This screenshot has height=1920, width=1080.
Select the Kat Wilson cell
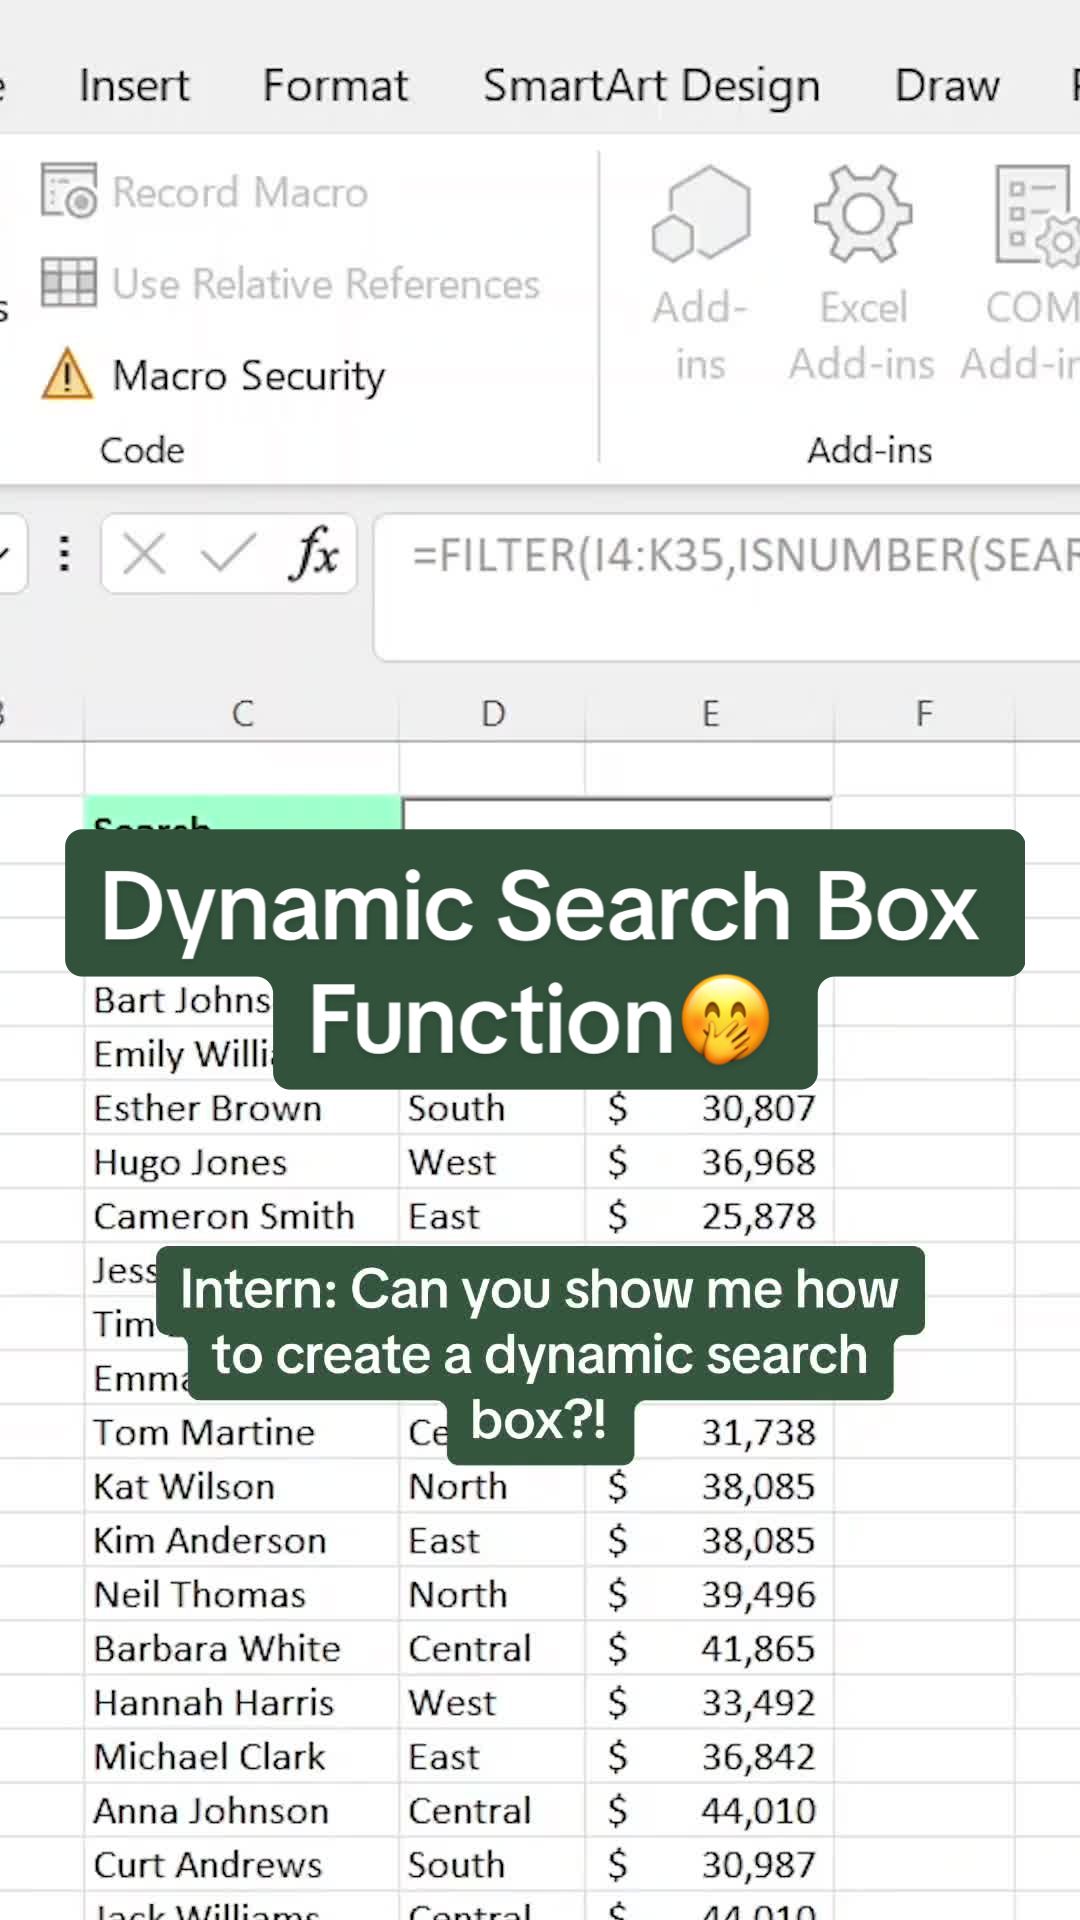242,1486
